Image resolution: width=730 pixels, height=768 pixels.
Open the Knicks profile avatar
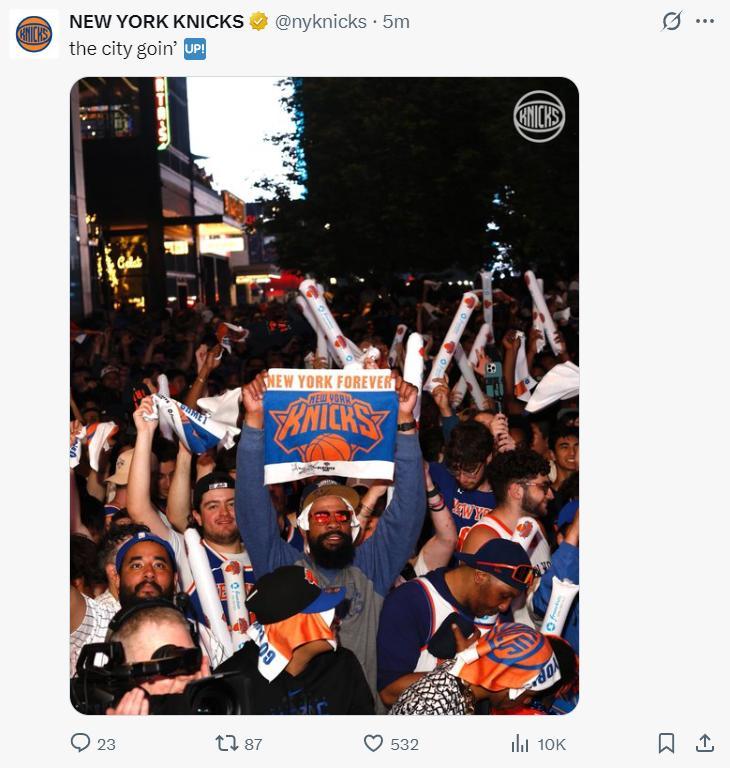coord(34,34)
